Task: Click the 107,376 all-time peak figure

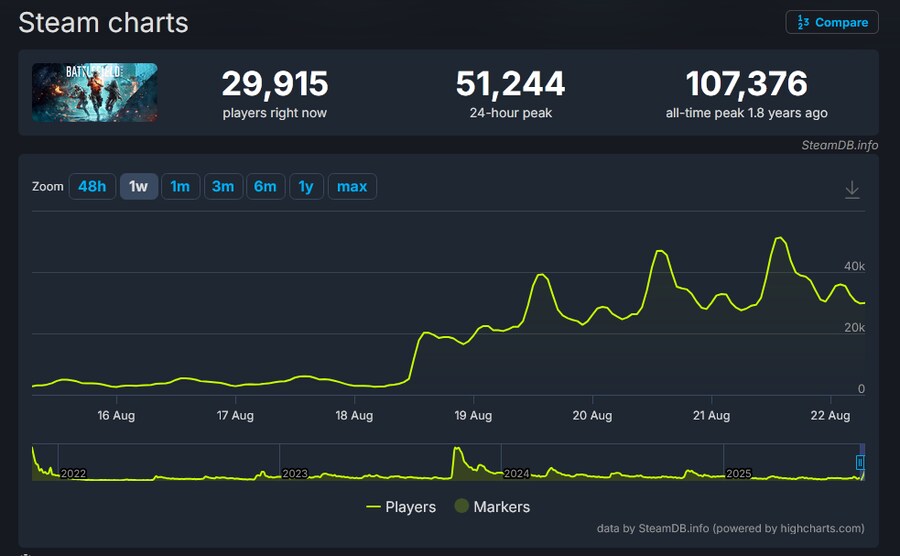Action: click(747, 84)
